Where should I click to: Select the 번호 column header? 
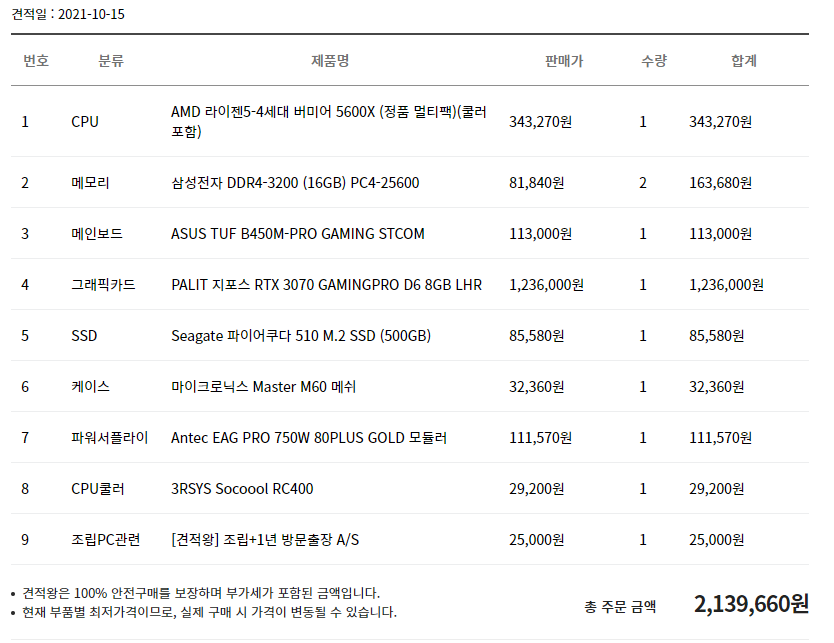coord(36,61)
